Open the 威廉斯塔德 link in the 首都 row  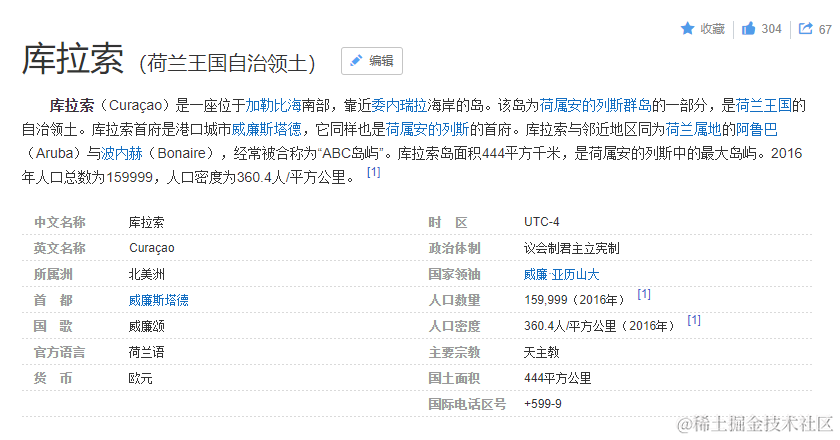[x=159, y=300]
